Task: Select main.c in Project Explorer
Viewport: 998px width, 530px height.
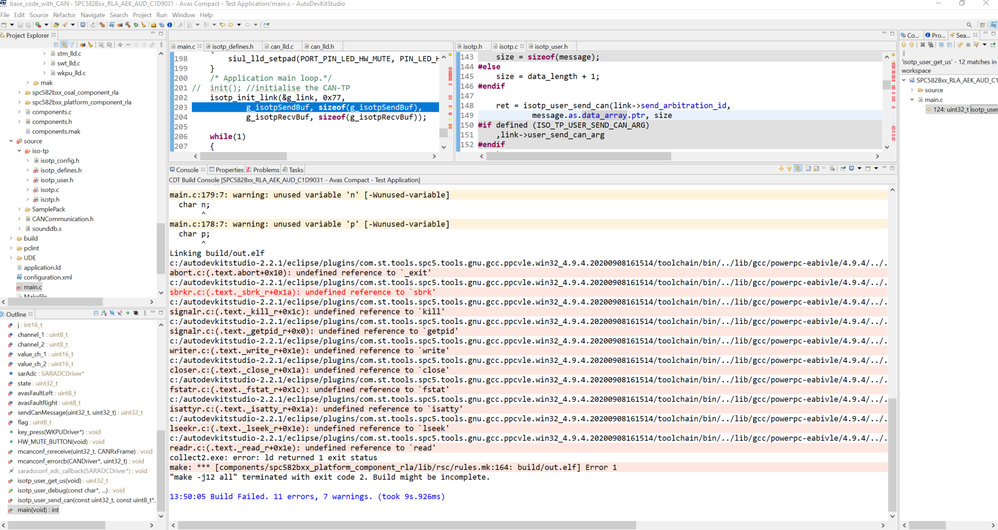Action: point(32,287)
